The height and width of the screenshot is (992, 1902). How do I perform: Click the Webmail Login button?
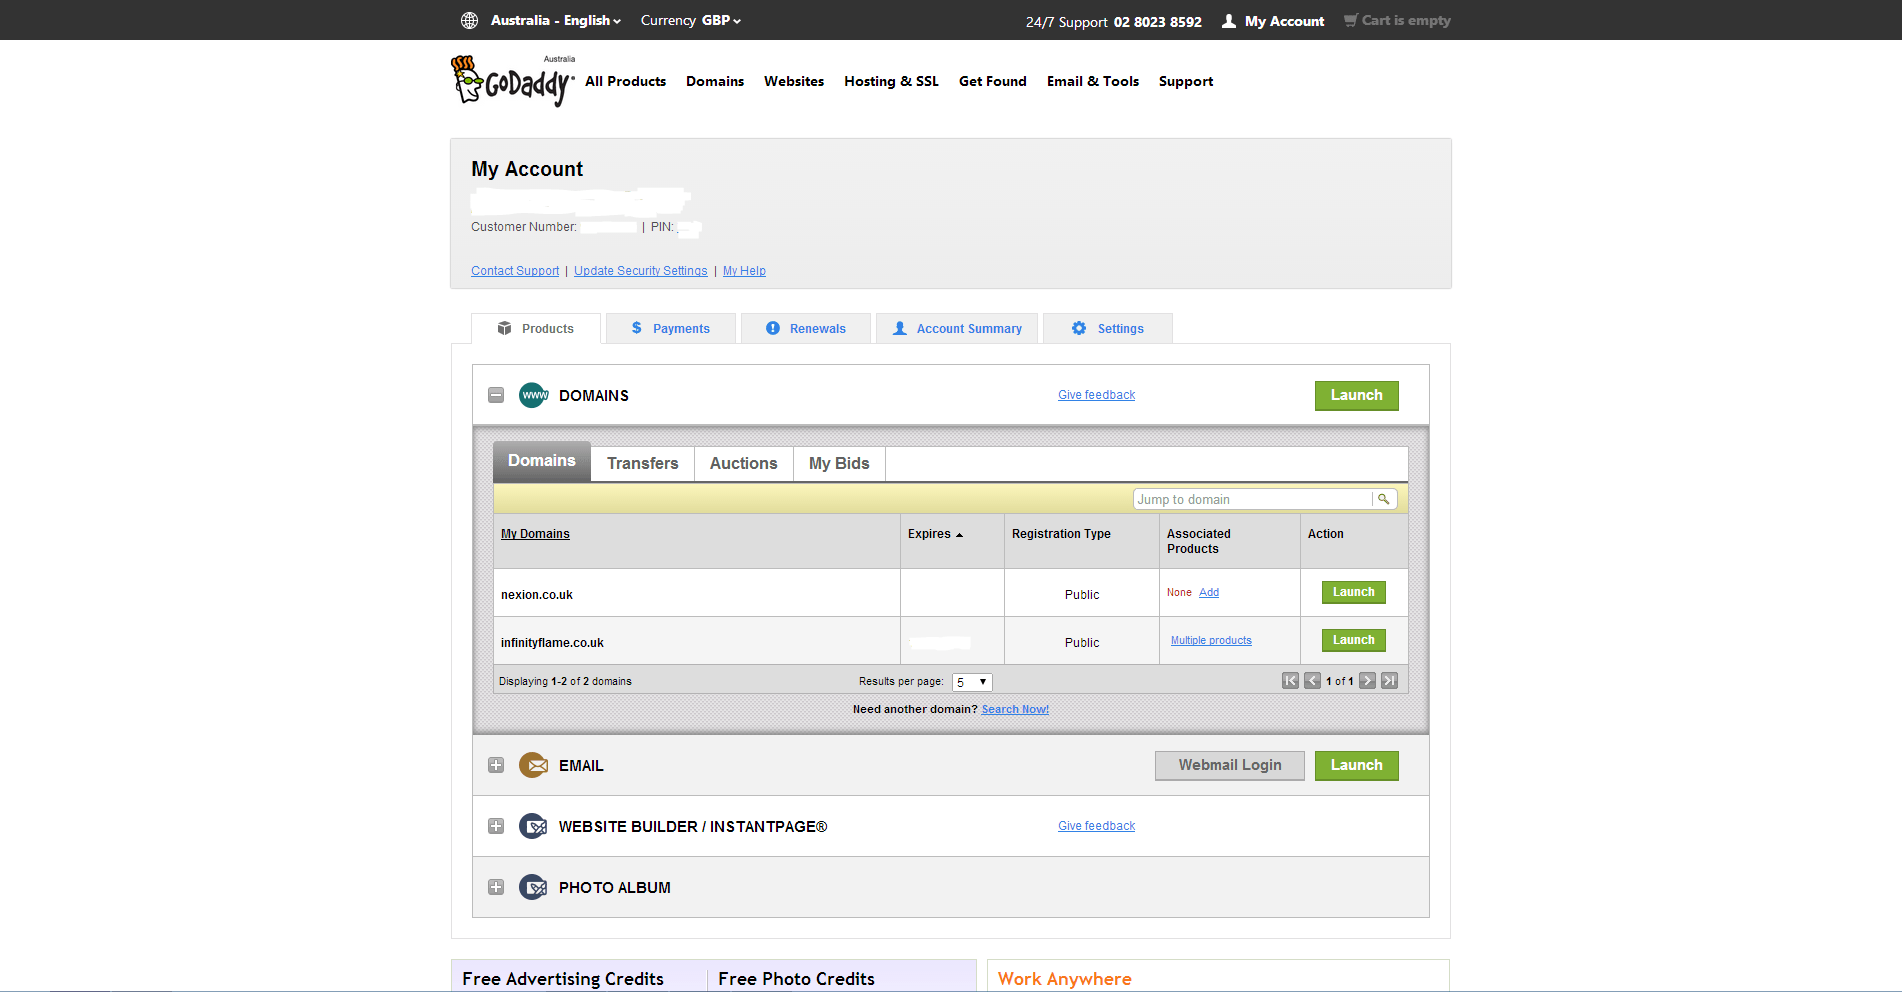click(1229, 765)
